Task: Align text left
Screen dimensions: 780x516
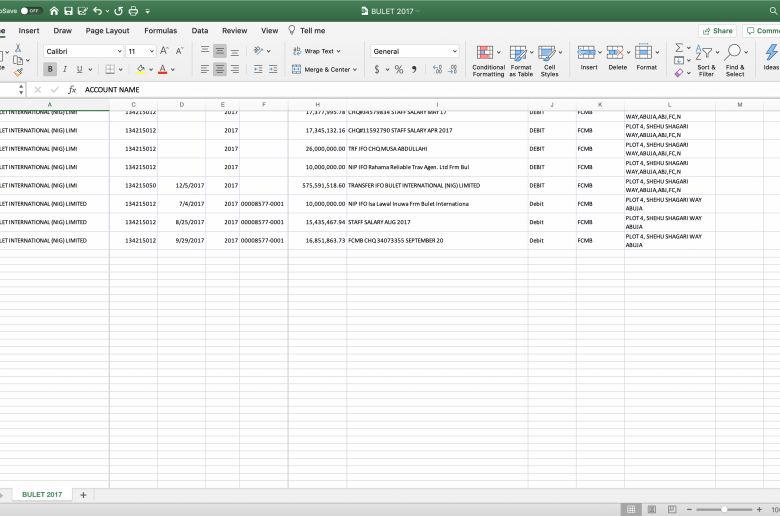Action: 205,69
